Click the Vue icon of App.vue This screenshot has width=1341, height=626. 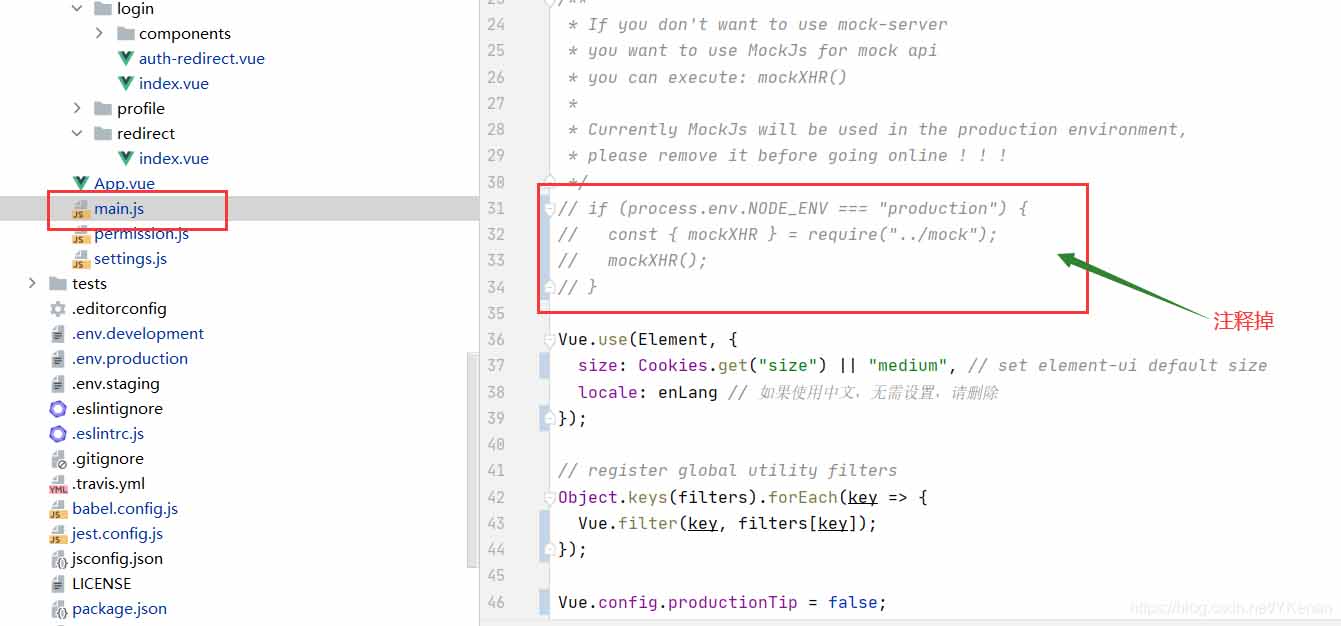tap(81, 184)
